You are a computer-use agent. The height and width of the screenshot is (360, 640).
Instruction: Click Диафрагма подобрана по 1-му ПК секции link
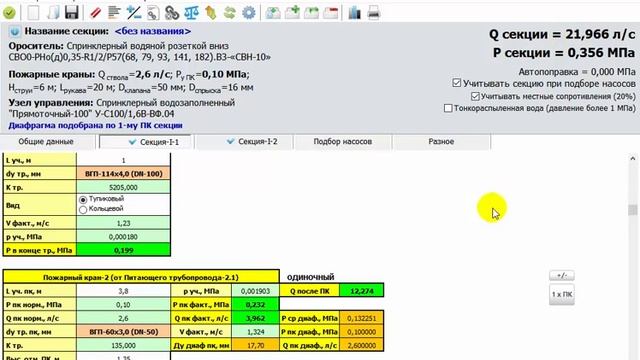[x=96, y=125]
